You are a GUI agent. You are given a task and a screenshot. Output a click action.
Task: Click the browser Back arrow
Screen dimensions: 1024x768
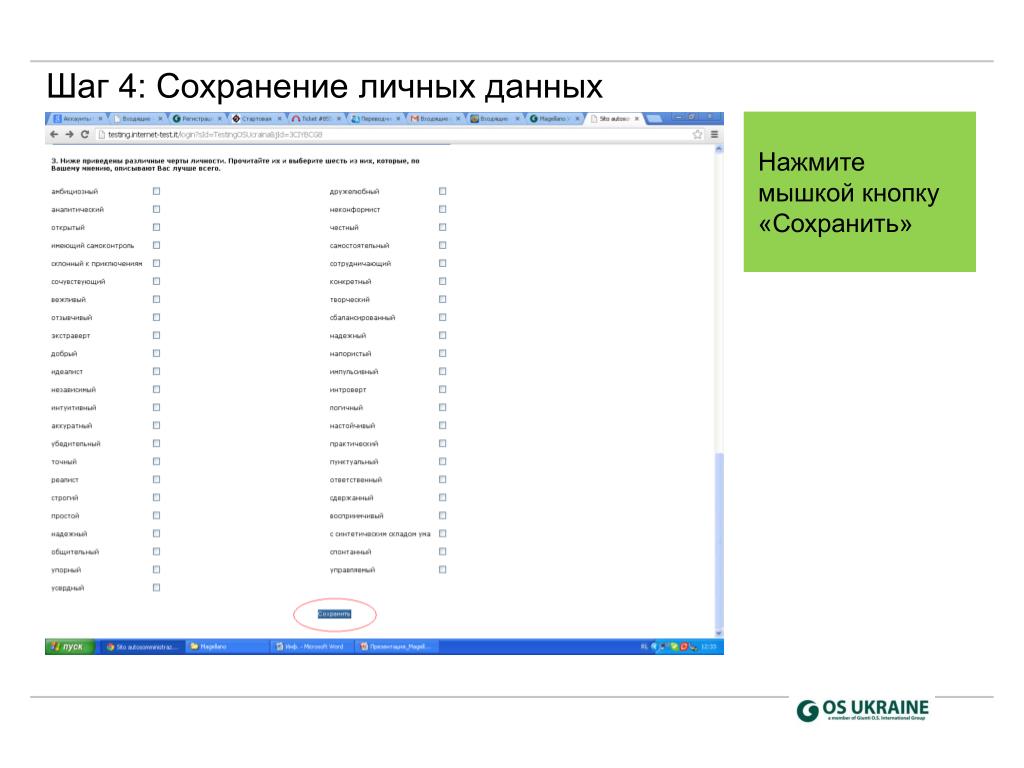(x=54, y=135)
